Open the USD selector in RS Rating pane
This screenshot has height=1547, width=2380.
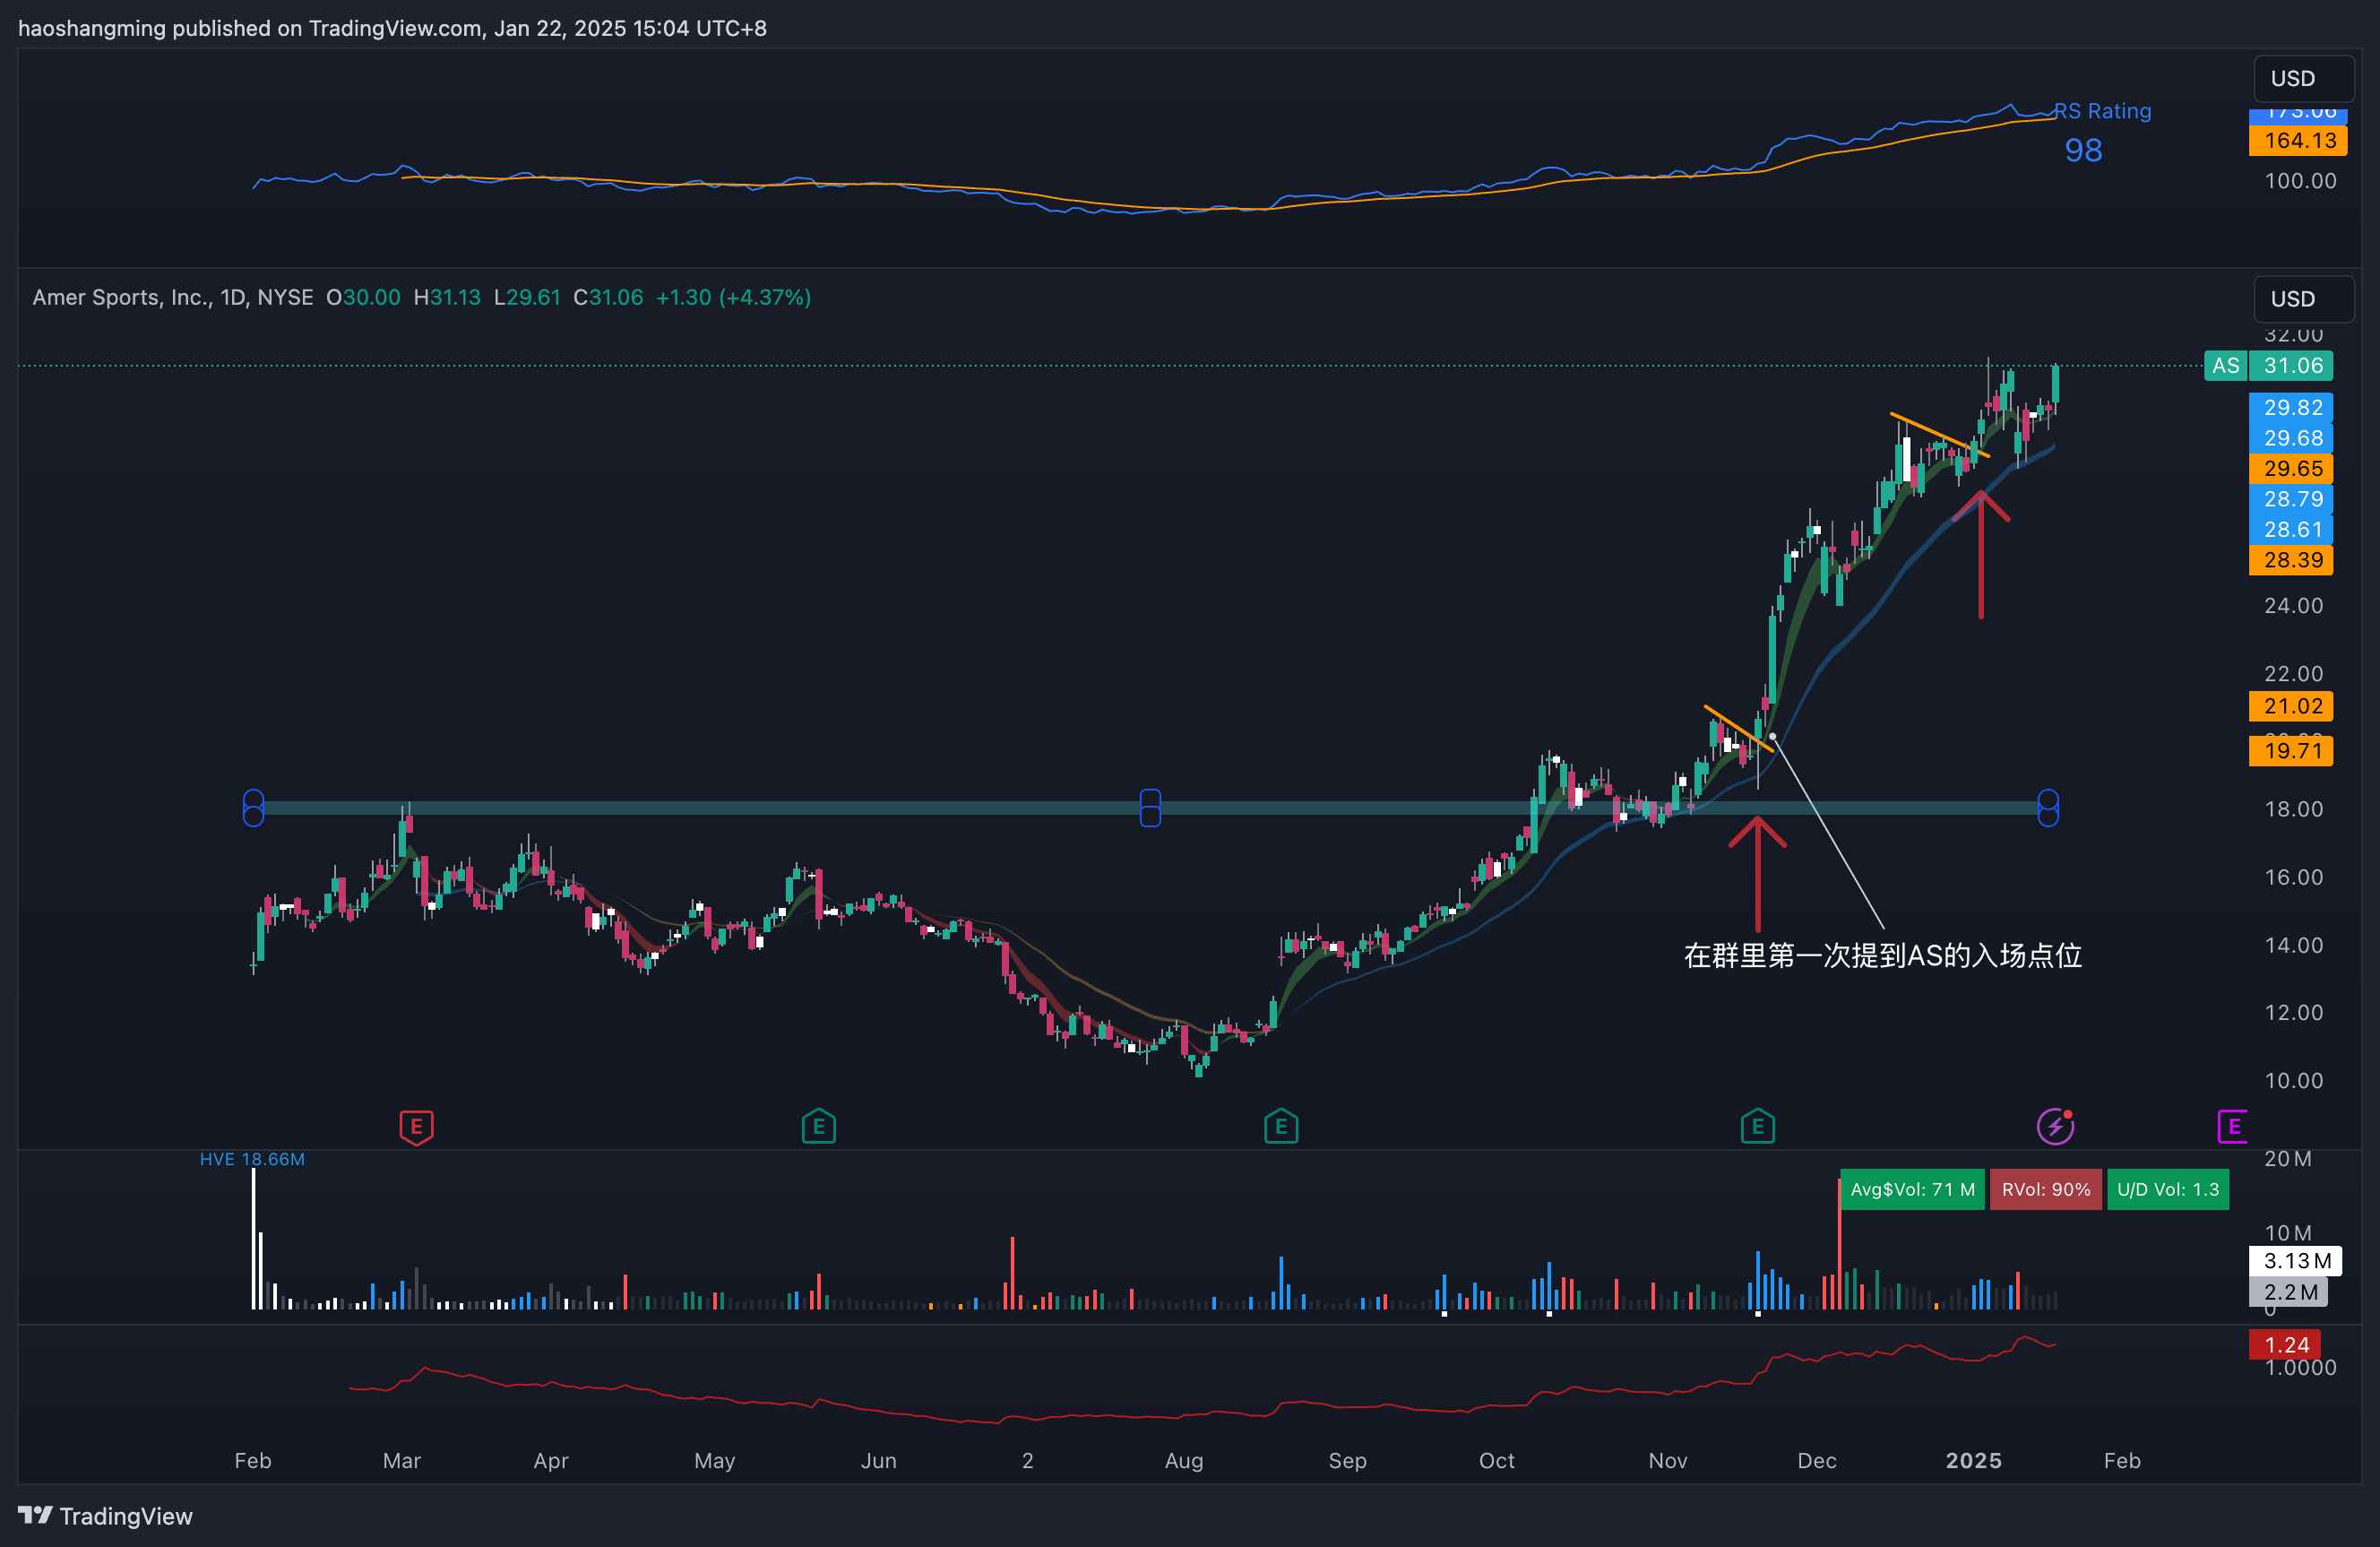click(2303, 78)
